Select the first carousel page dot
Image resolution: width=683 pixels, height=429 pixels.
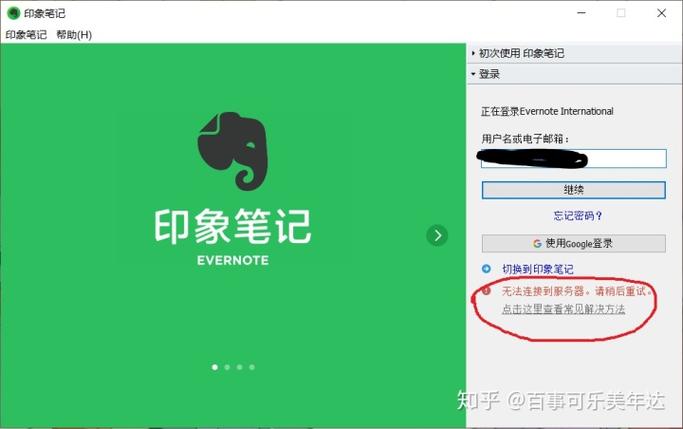[x=215, y=367]
